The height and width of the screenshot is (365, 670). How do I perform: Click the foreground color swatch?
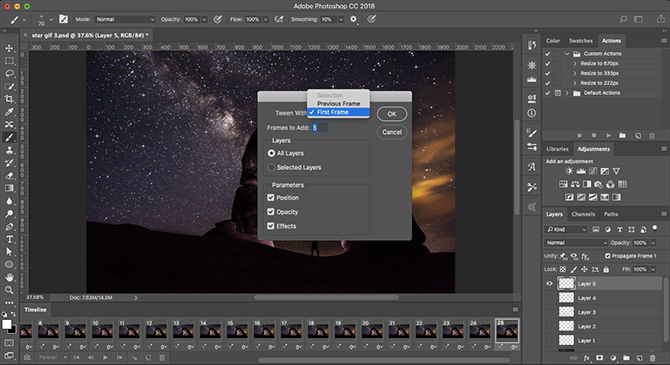[6, 324]
